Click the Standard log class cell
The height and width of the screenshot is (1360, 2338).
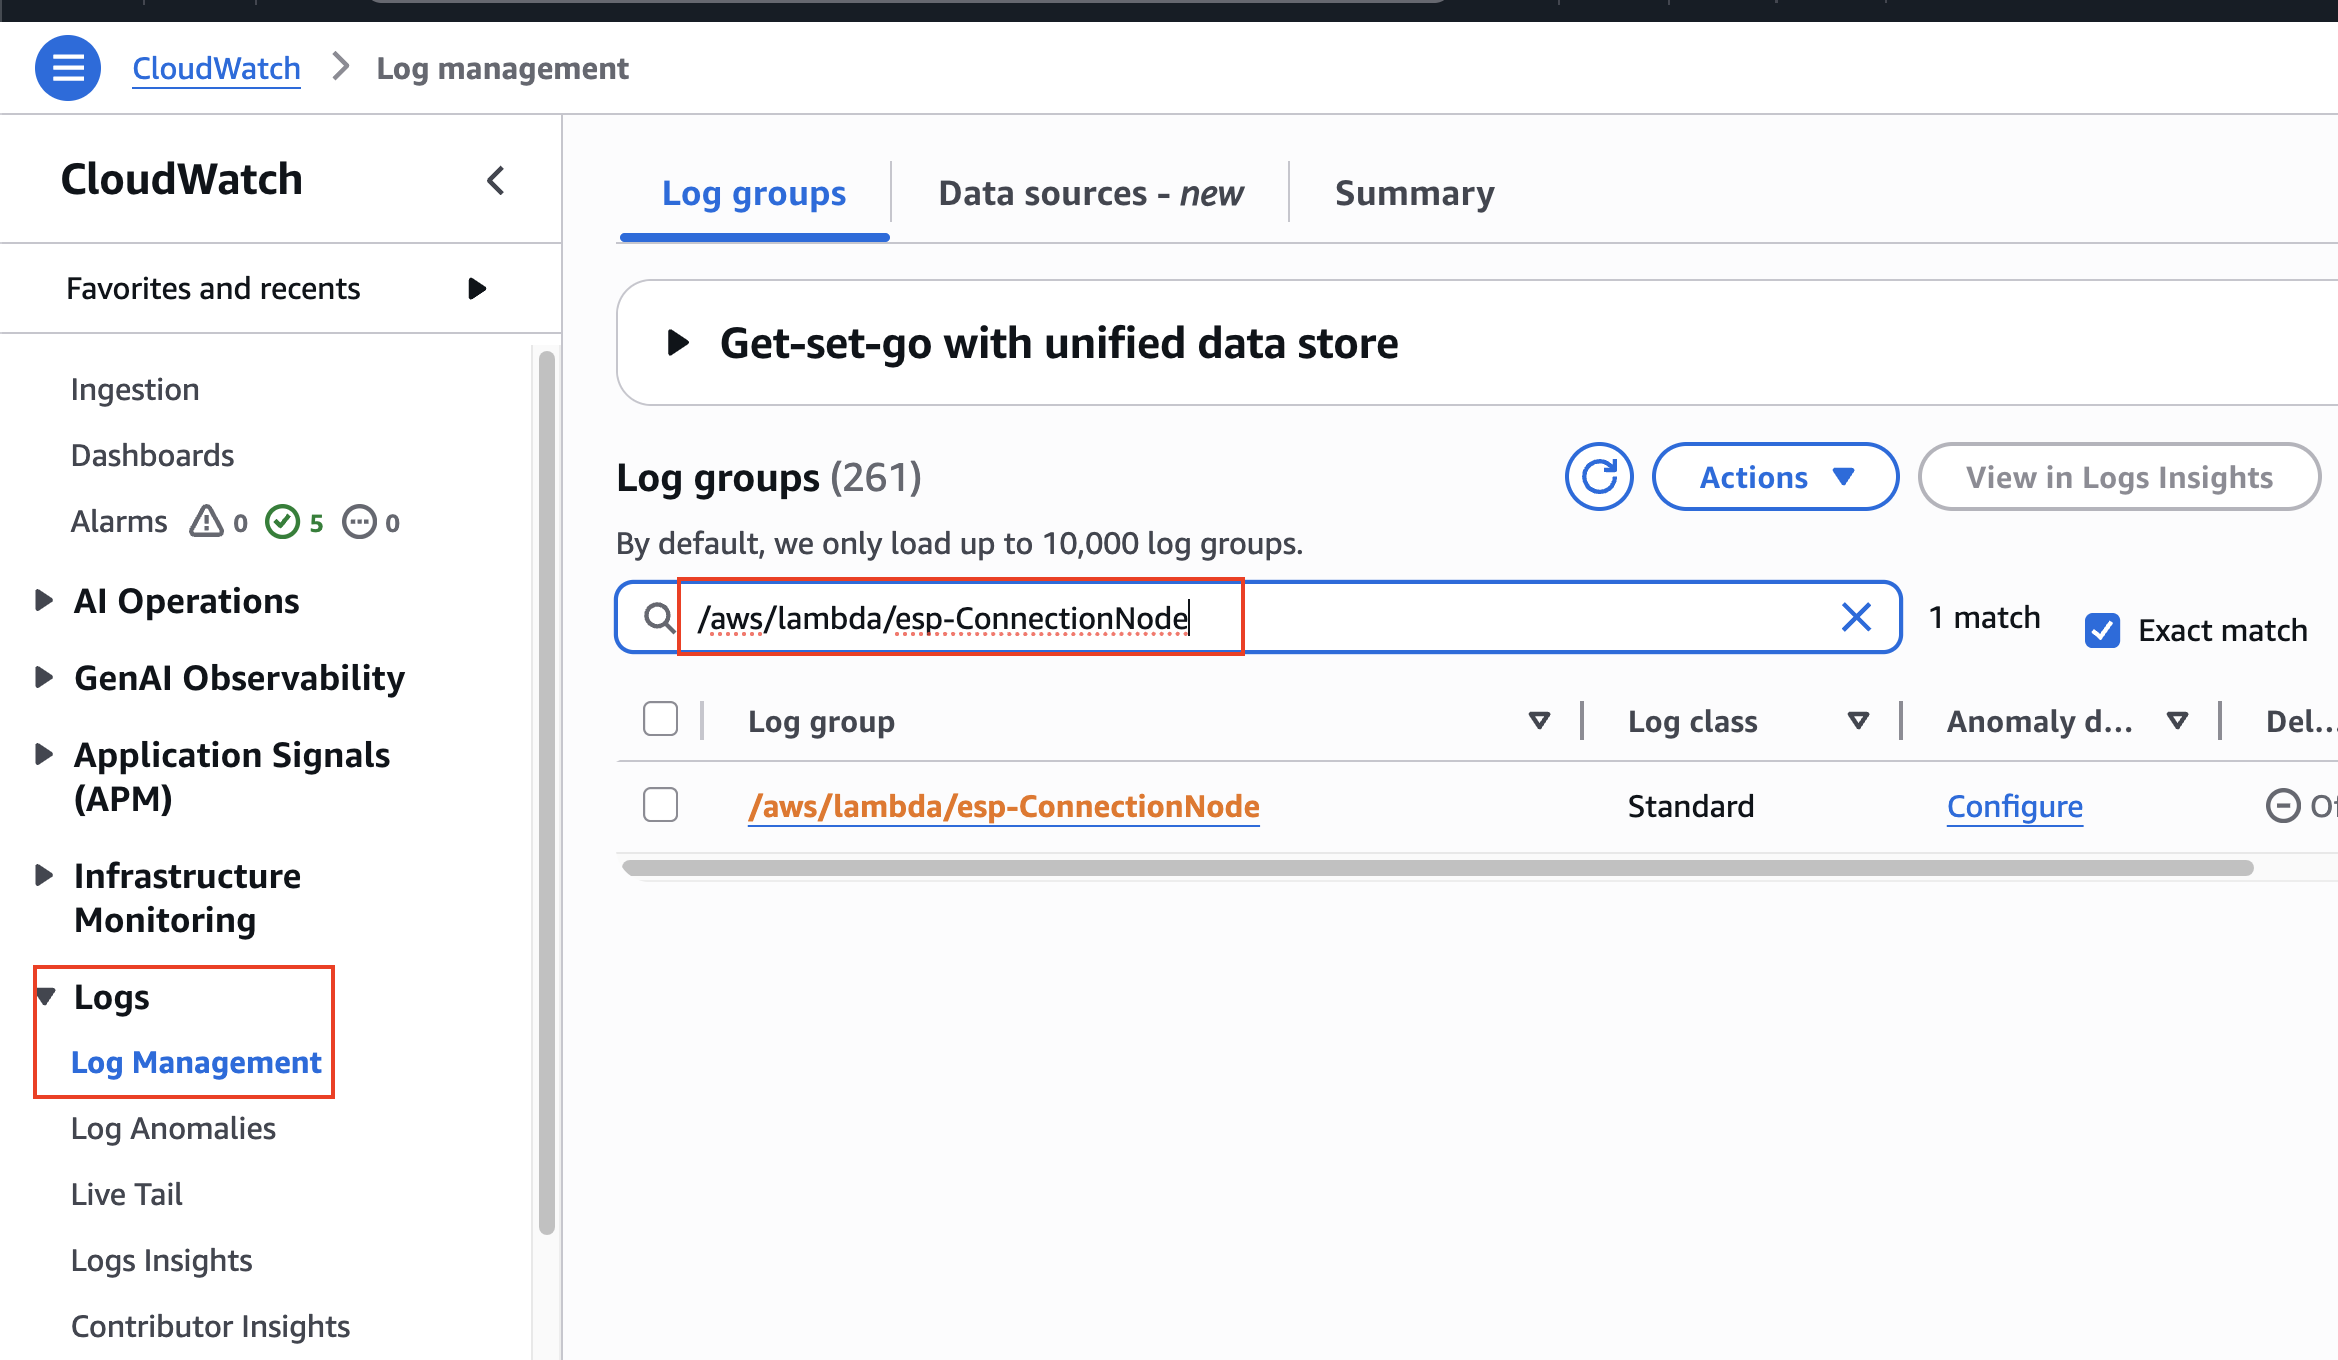click(x=1690, y=806)
